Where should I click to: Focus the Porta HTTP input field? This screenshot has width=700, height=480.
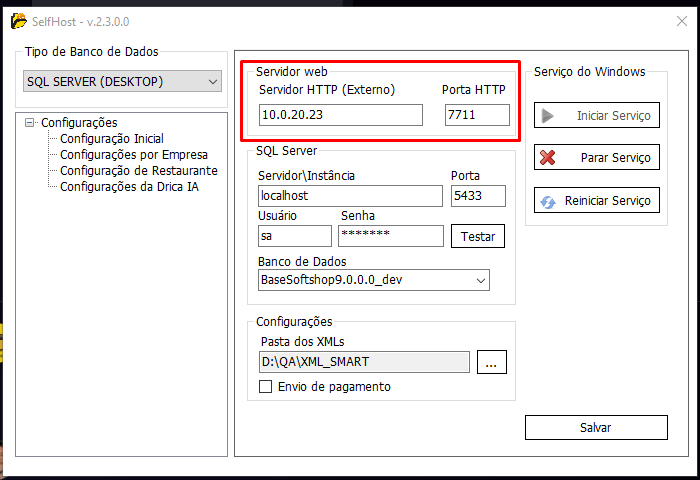476,116
